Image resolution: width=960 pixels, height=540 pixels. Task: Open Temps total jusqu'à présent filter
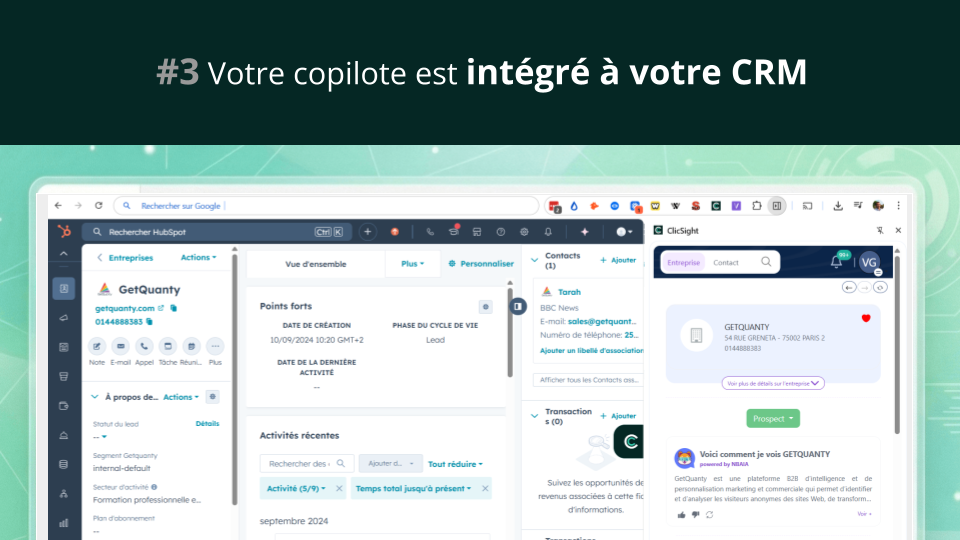tap(414, 489)
